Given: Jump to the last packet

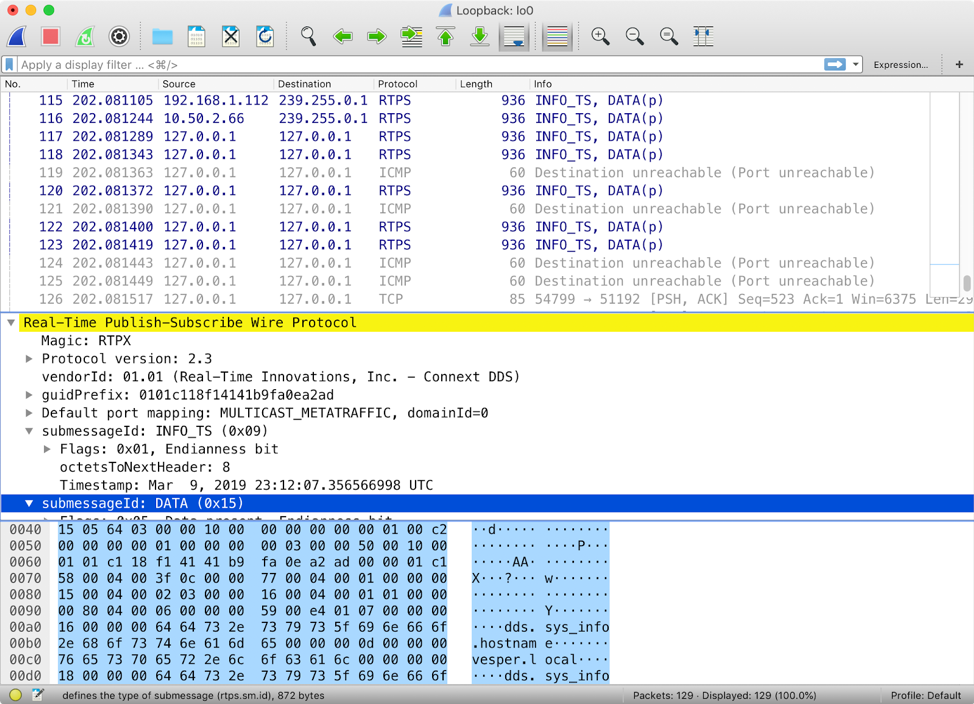Looking at the screenshot, I should (480, 37).
